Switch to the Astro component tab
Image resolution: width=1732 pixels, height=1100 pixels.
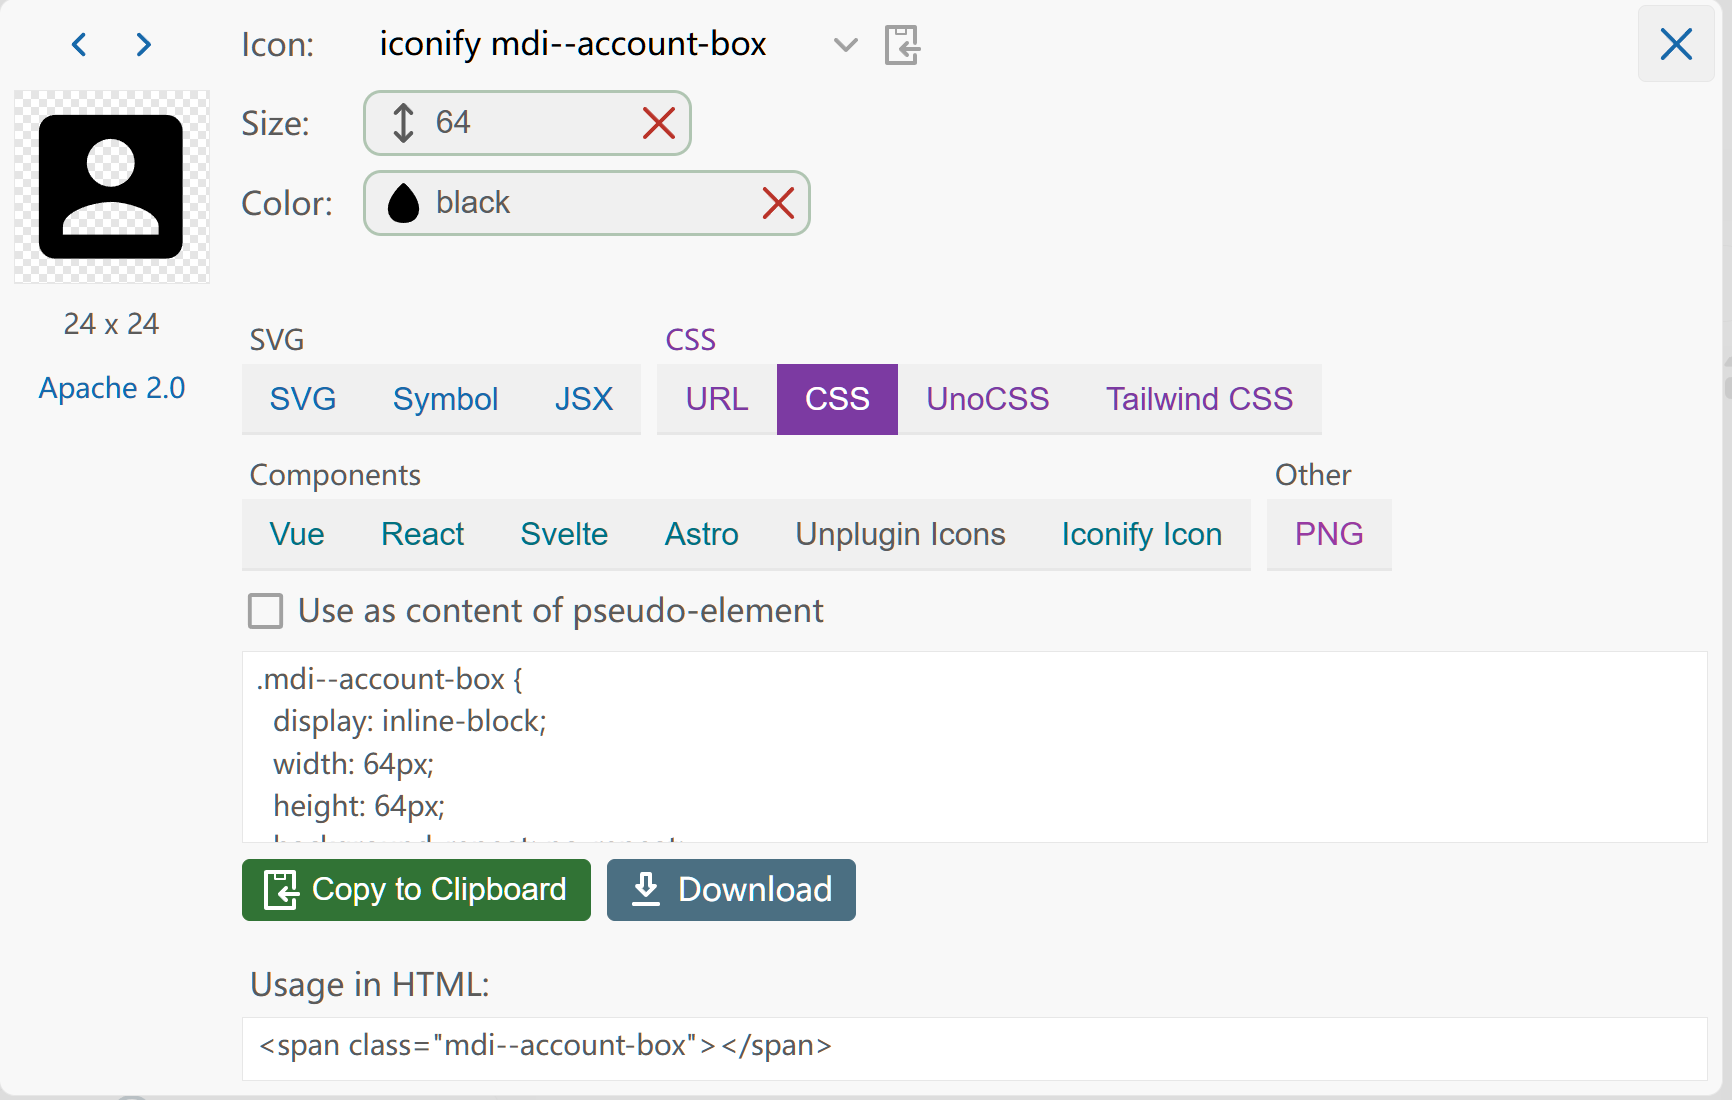[702, 534]
